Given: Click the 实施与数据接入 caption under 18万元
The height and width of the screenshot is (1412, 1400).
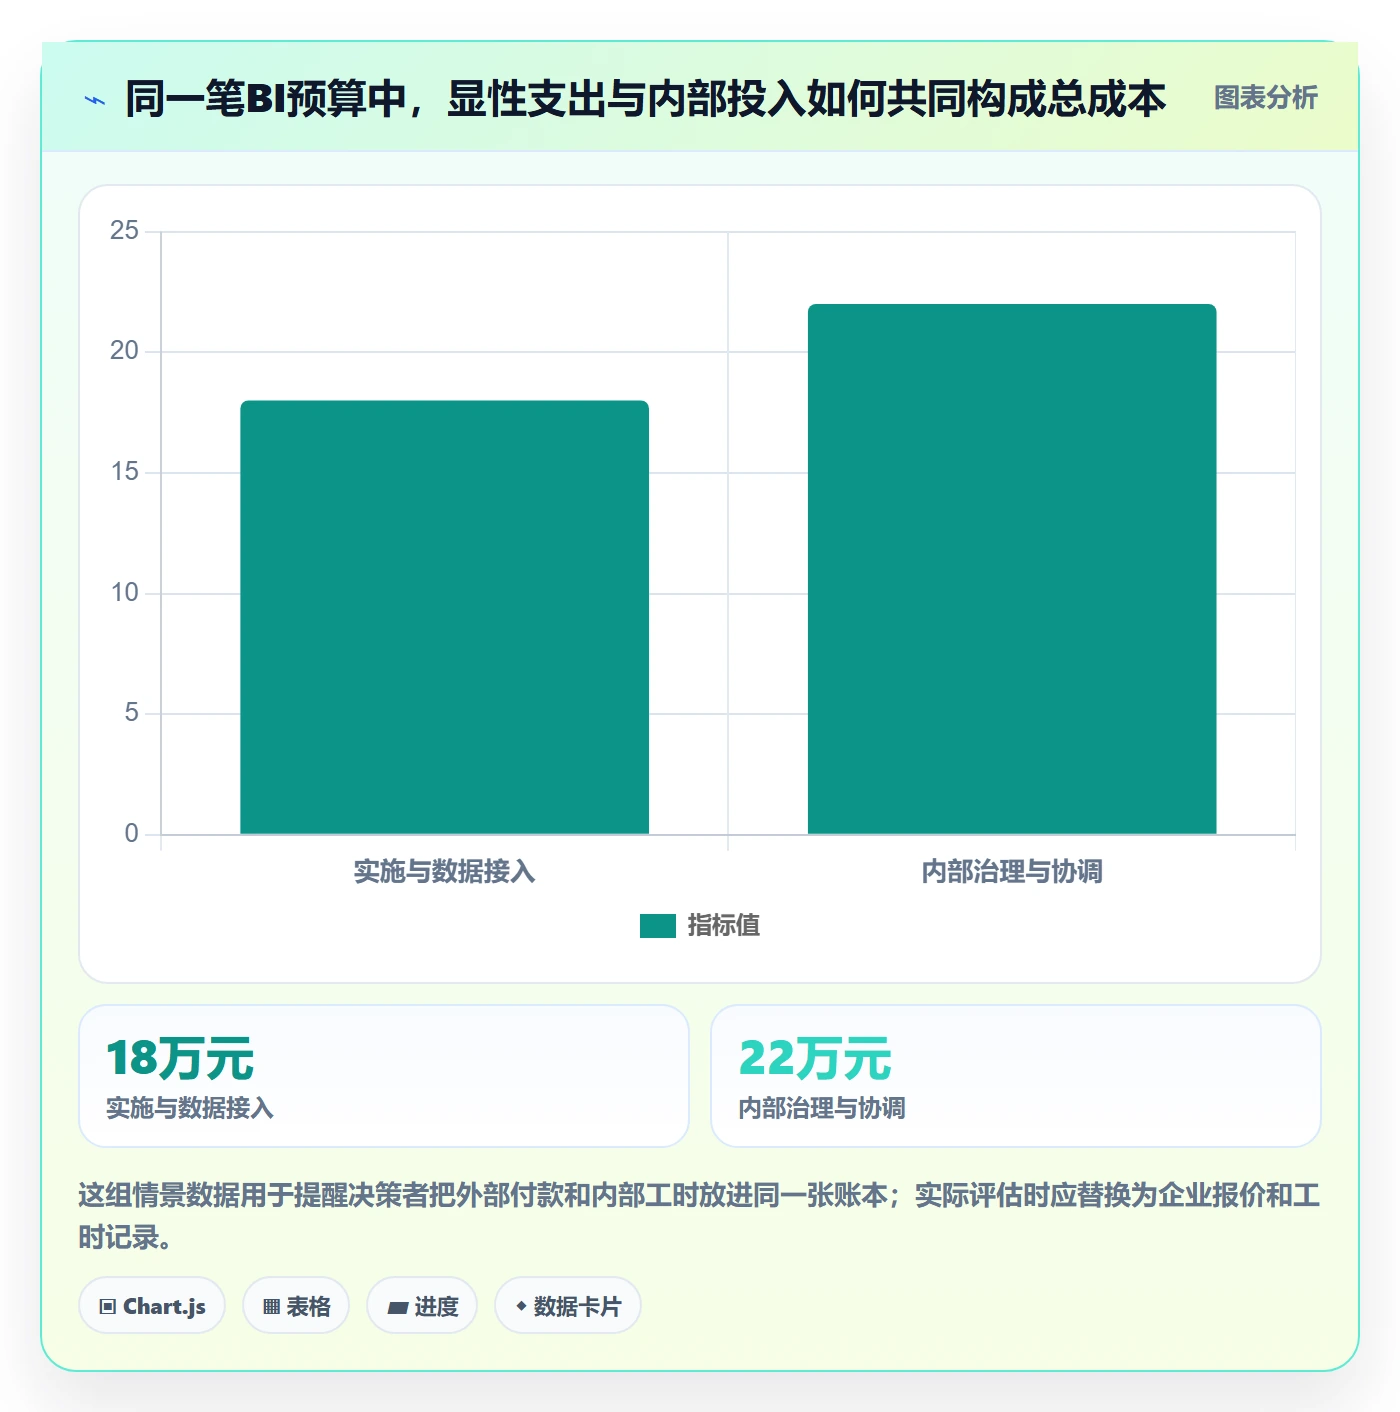Looking at the screenshot, I should coord(190,1108).
